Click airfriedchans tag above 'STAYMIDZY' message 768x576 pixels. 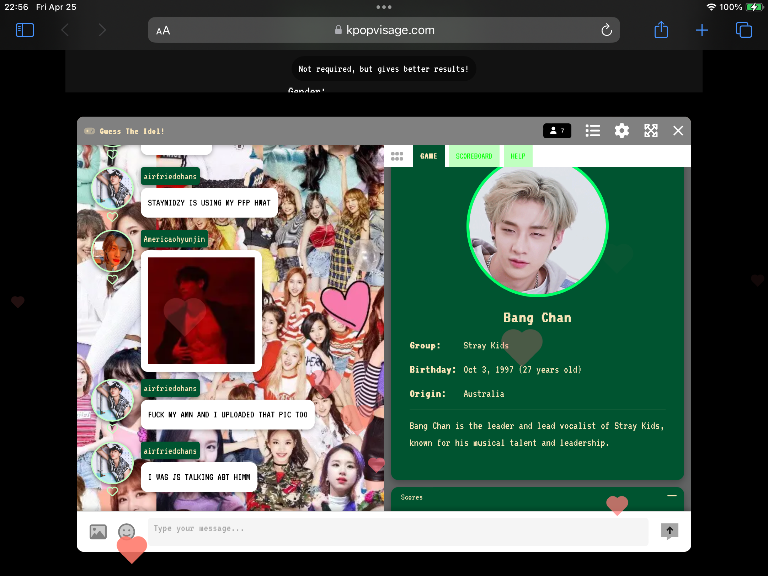[170, 176]
